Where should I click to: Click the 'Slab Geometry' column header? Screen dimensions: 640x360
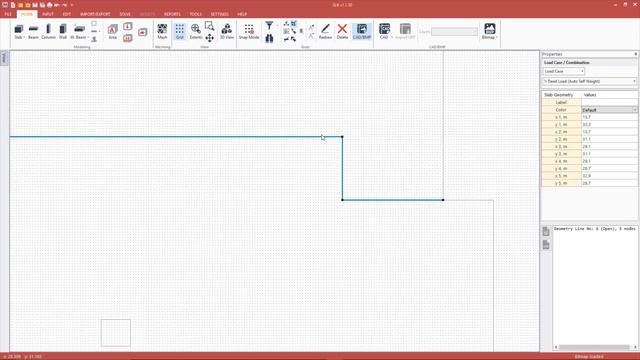558,95
